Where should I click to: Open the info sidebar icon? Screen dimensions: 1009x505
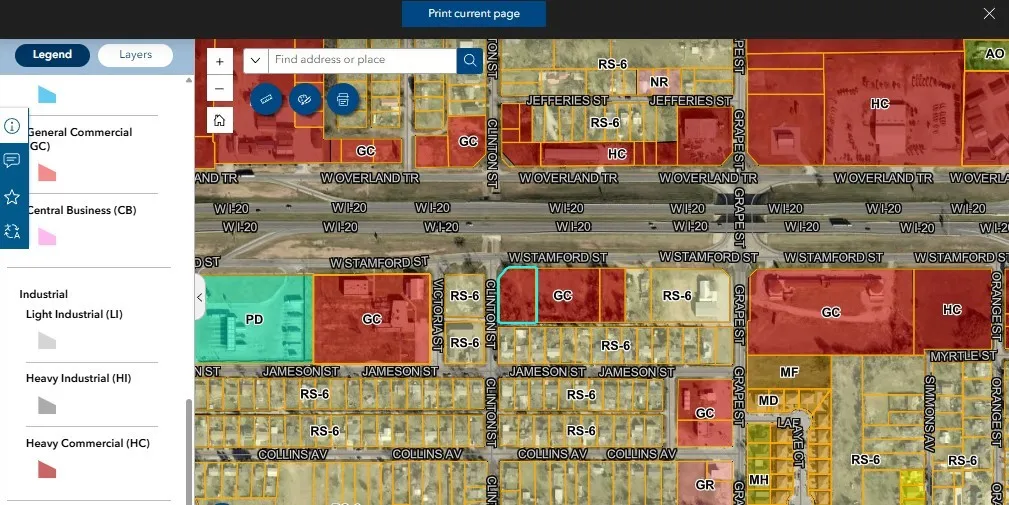[12, 125]
